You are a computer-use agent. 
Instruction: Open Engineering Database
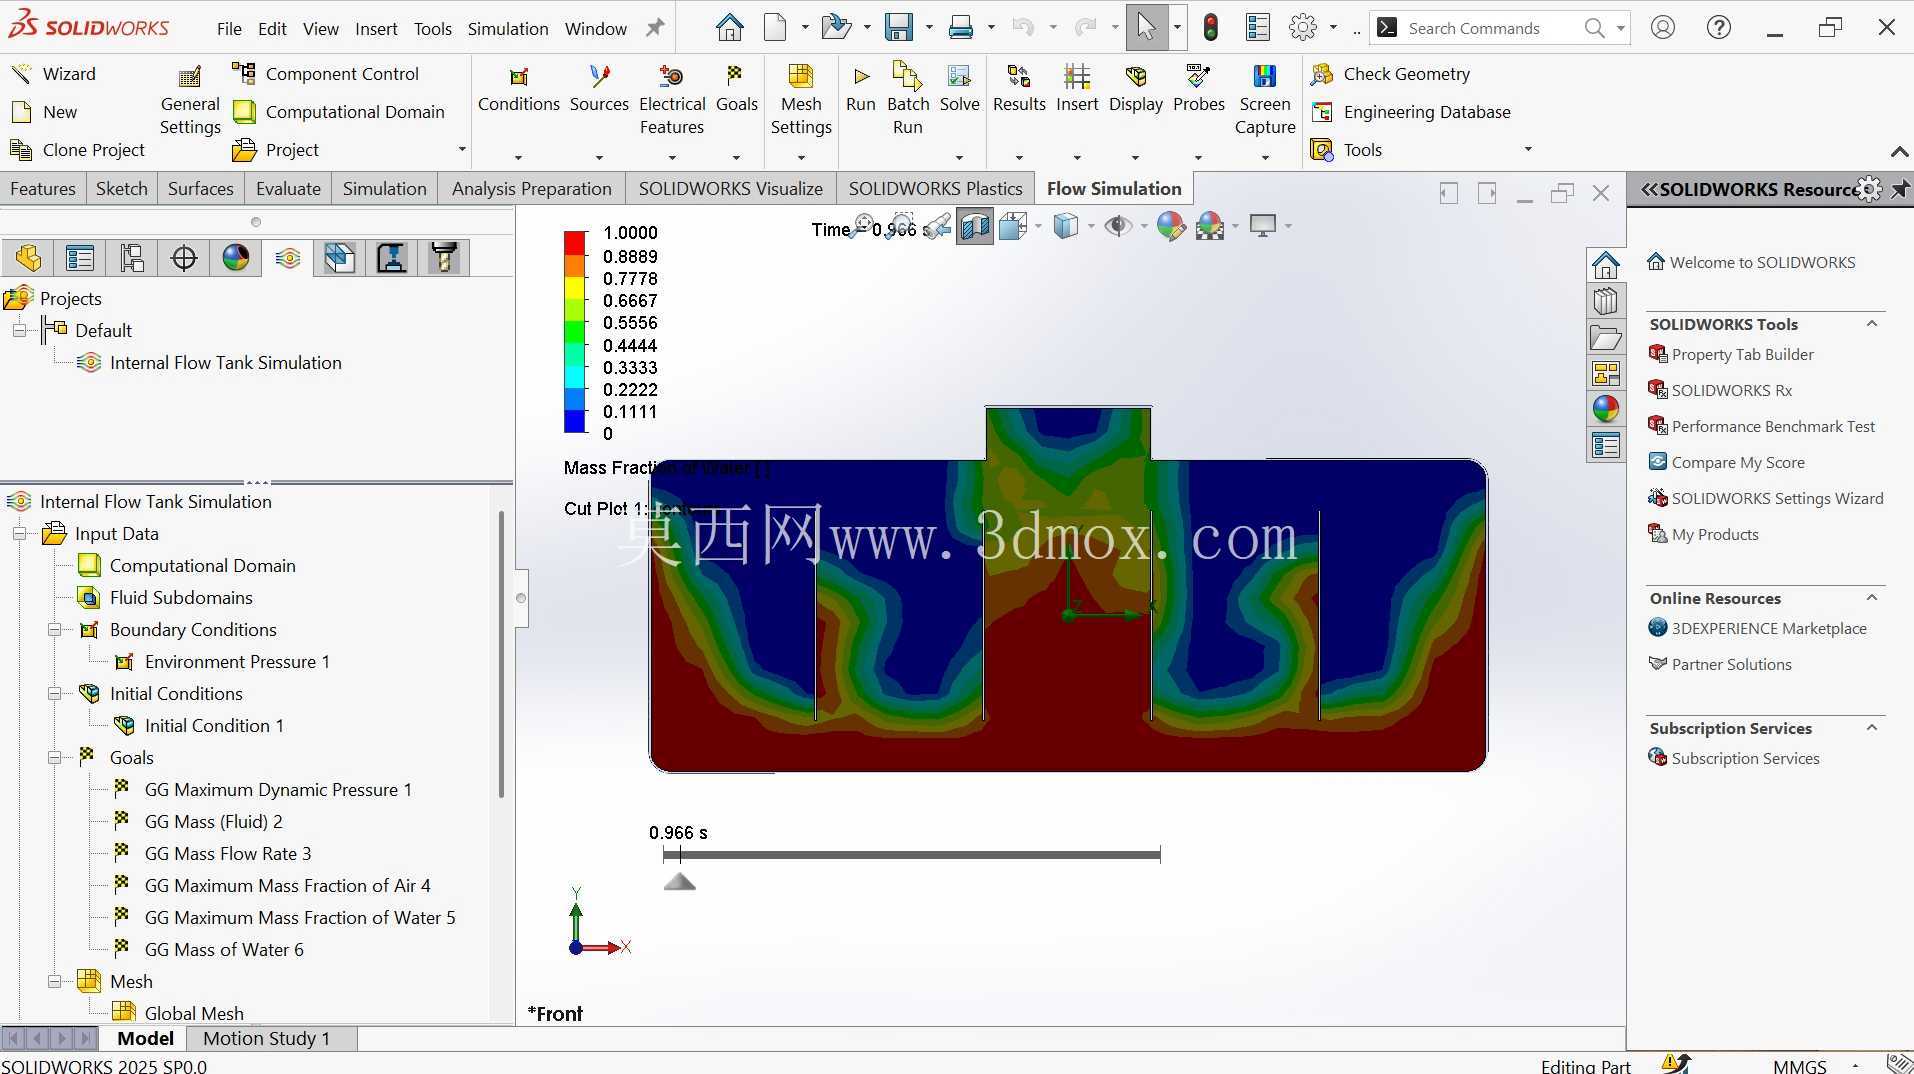click(1410, 112)
